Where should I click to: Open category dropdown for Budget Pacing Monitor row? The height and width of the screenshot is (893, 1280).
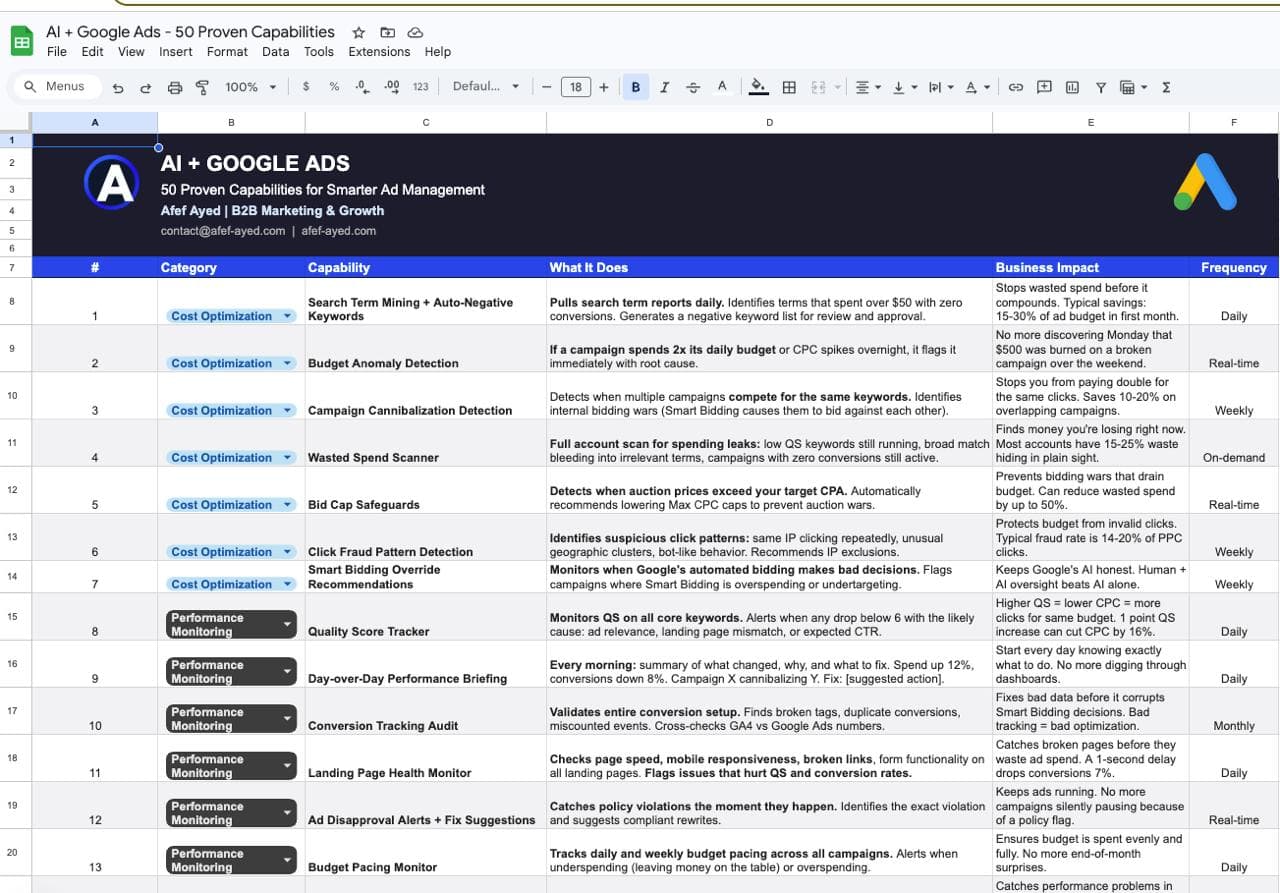point(288,860)
